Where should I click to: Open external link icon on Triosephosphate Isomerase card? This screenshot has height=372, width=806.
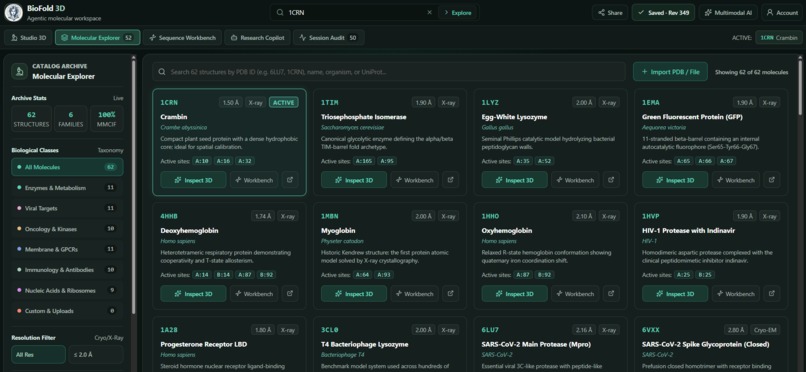[451, 180]
